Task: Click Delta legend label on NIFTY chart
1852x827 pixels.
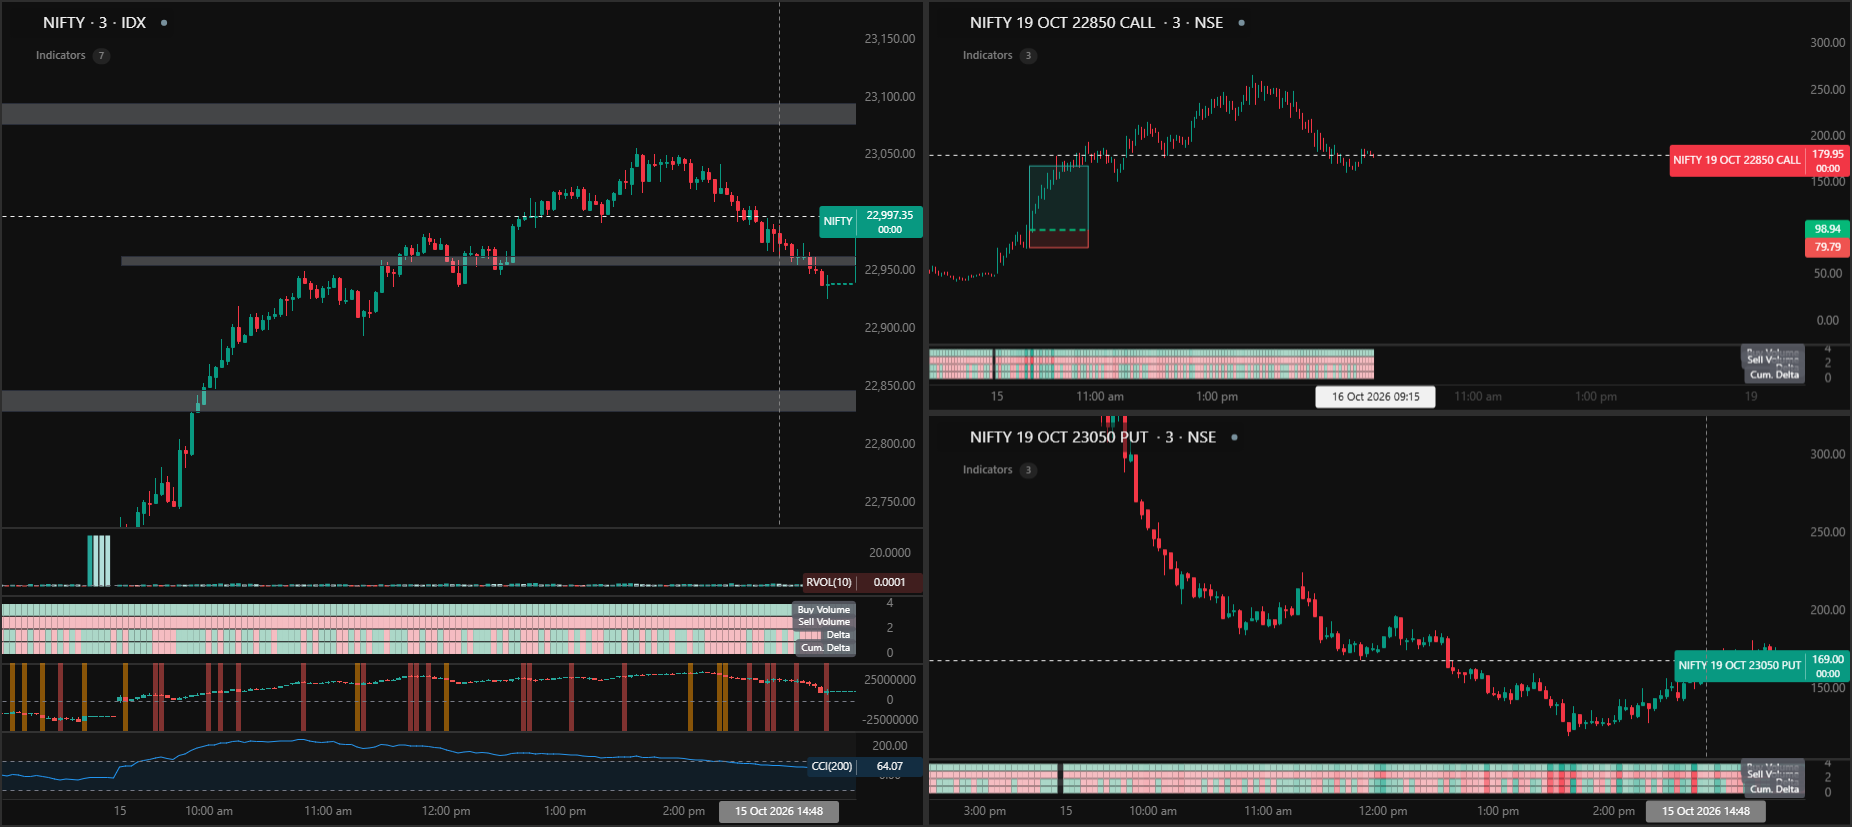Action: (838, 635)
